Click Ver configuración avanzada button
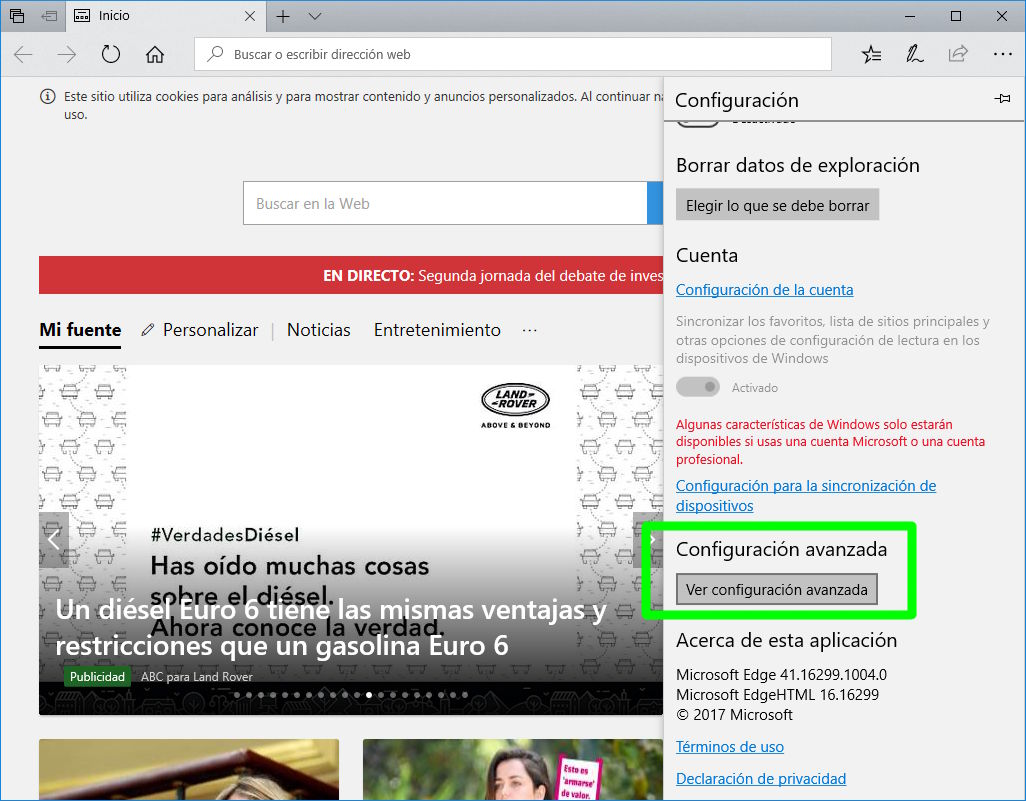The height and width of the screenshot is (801, 1026). coord(777,590)
